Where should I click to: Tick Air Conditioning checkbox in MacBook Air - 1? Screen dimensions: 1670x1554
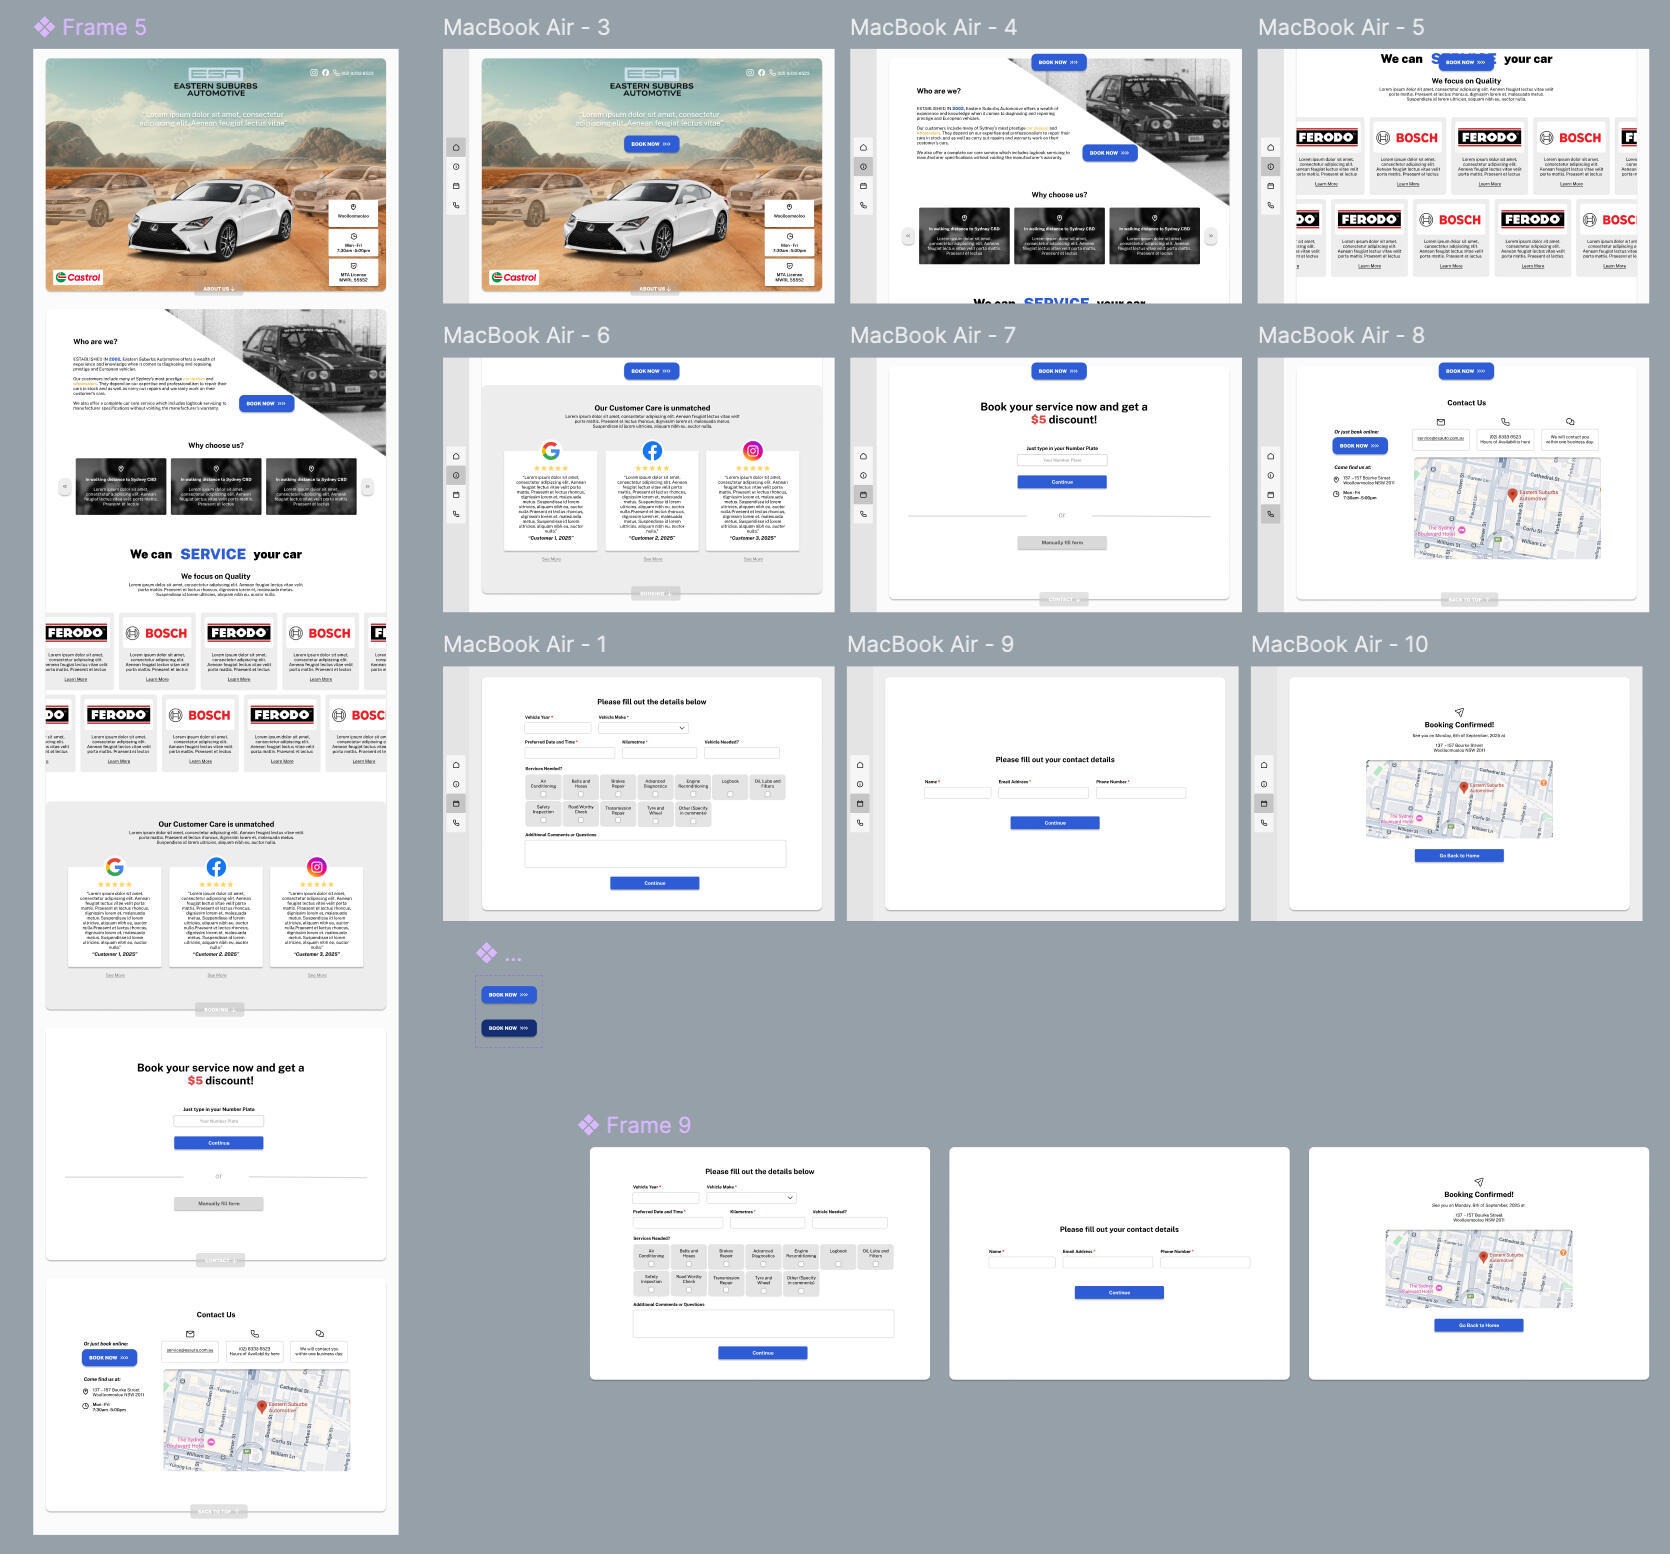coord(543,794)
